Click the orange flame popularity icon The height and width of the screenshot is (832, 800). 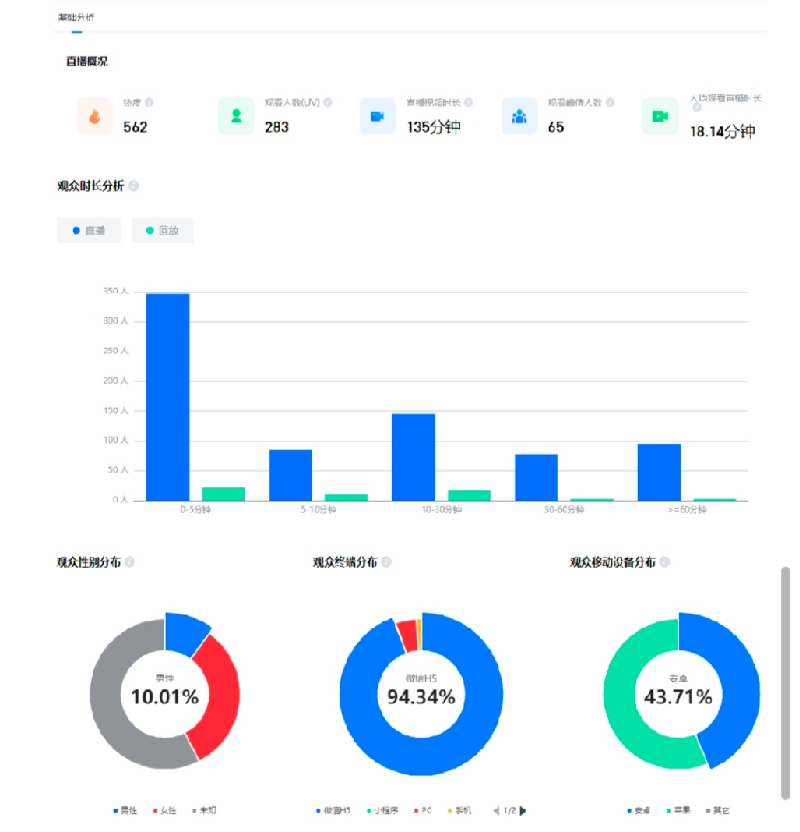pos(94,116)
